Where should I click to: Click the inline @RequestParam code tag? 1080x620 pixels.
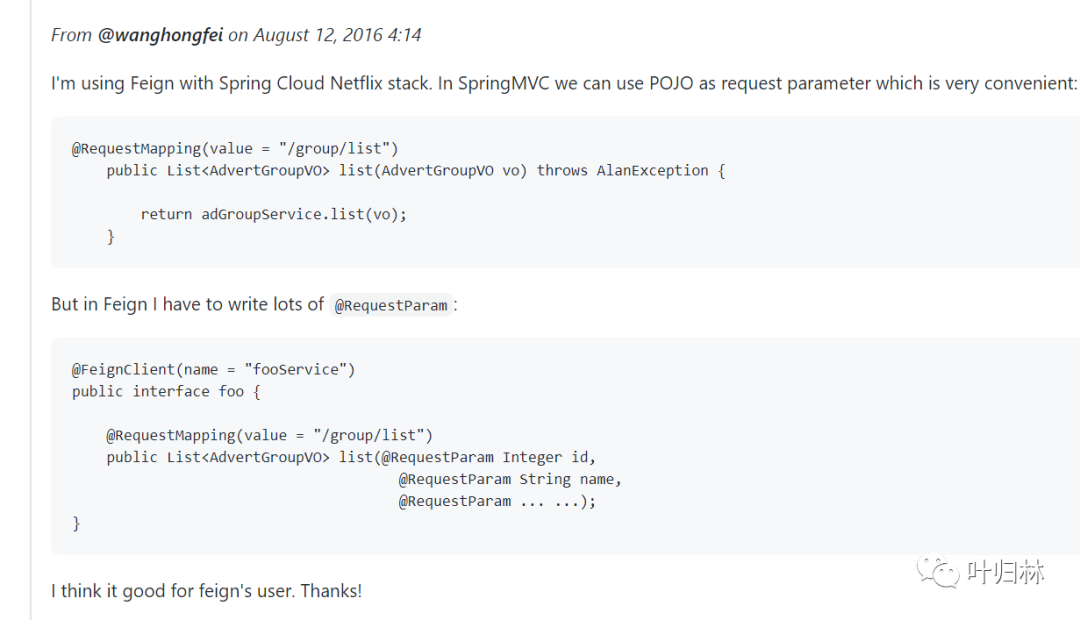391,305
